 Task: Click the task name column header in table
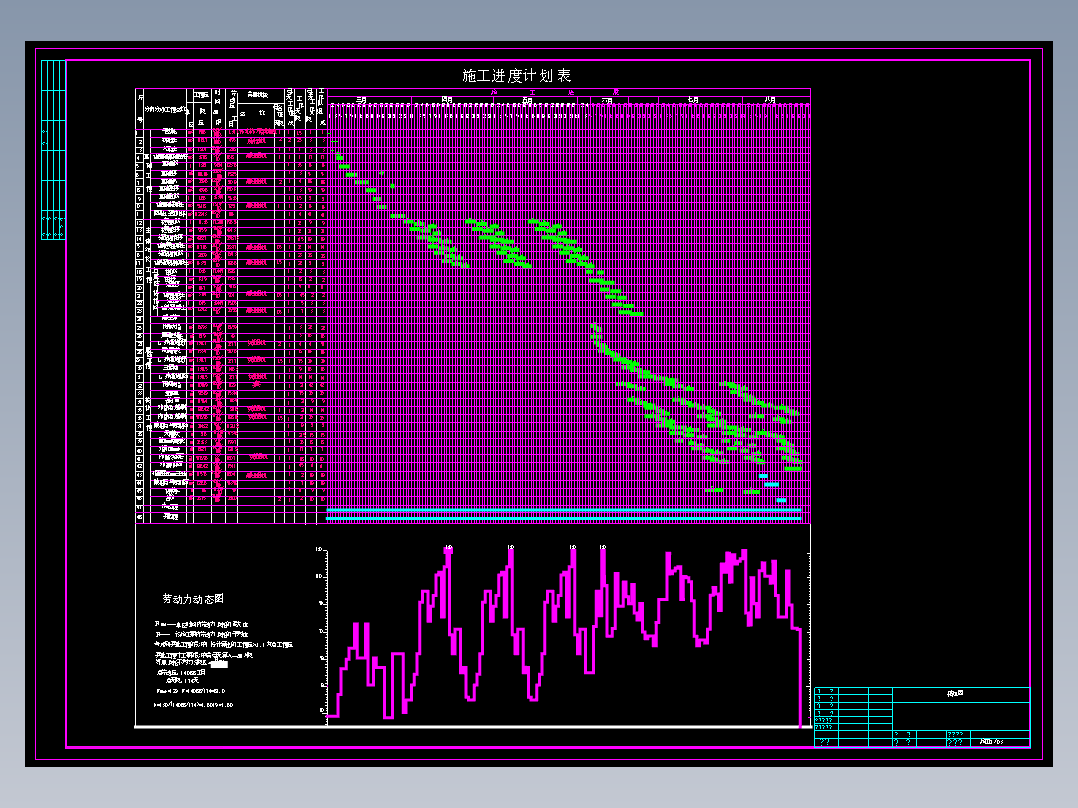click(165, 109)
